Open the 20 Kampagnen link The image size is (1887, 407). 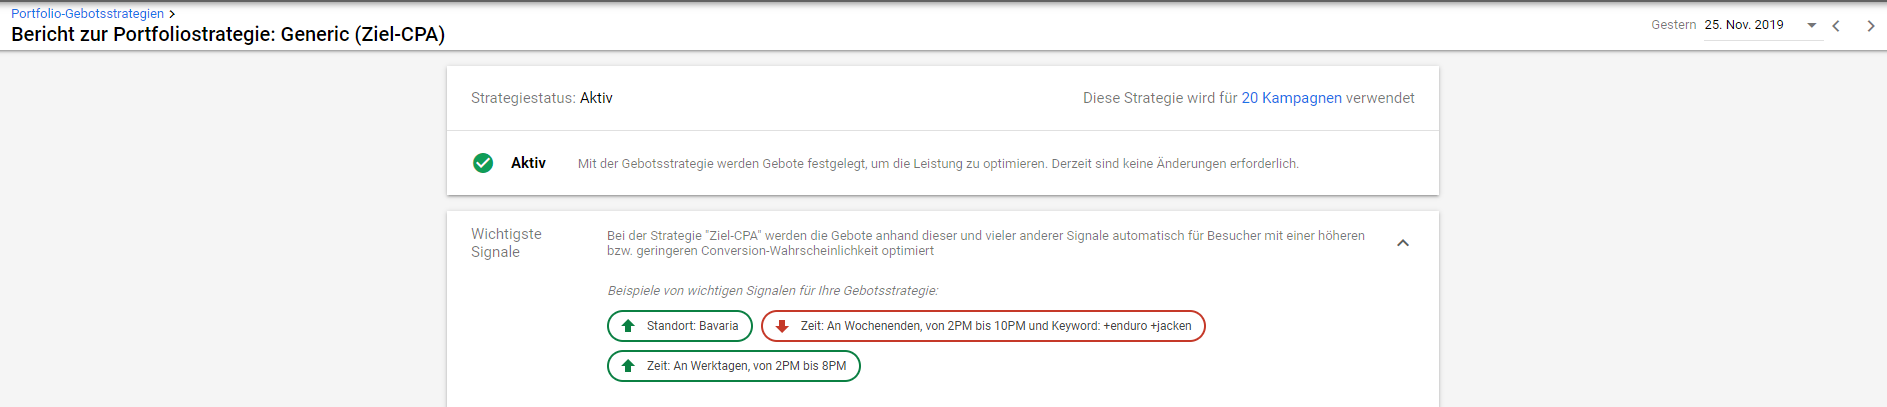point(1291,98)
